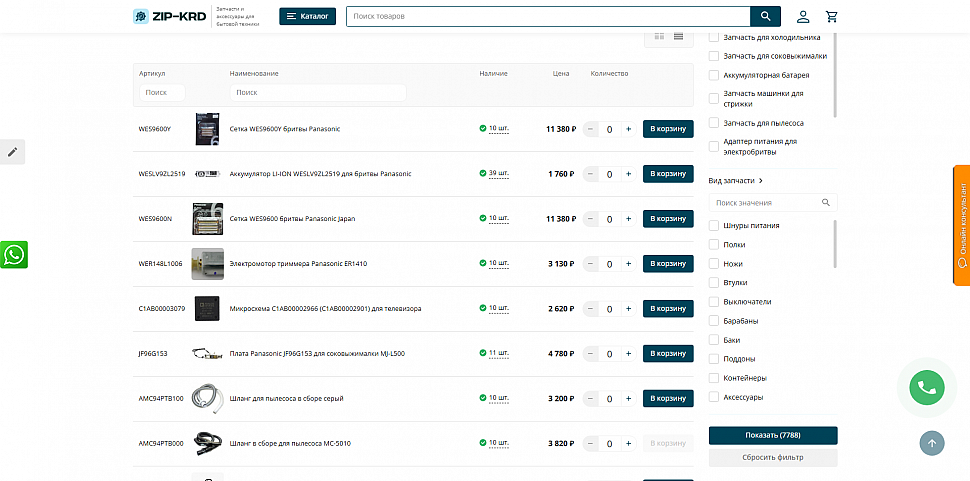Open thumbnail of Сетка WES9600Y
Screen dimensions: 970x481
[x=207, y=129]
